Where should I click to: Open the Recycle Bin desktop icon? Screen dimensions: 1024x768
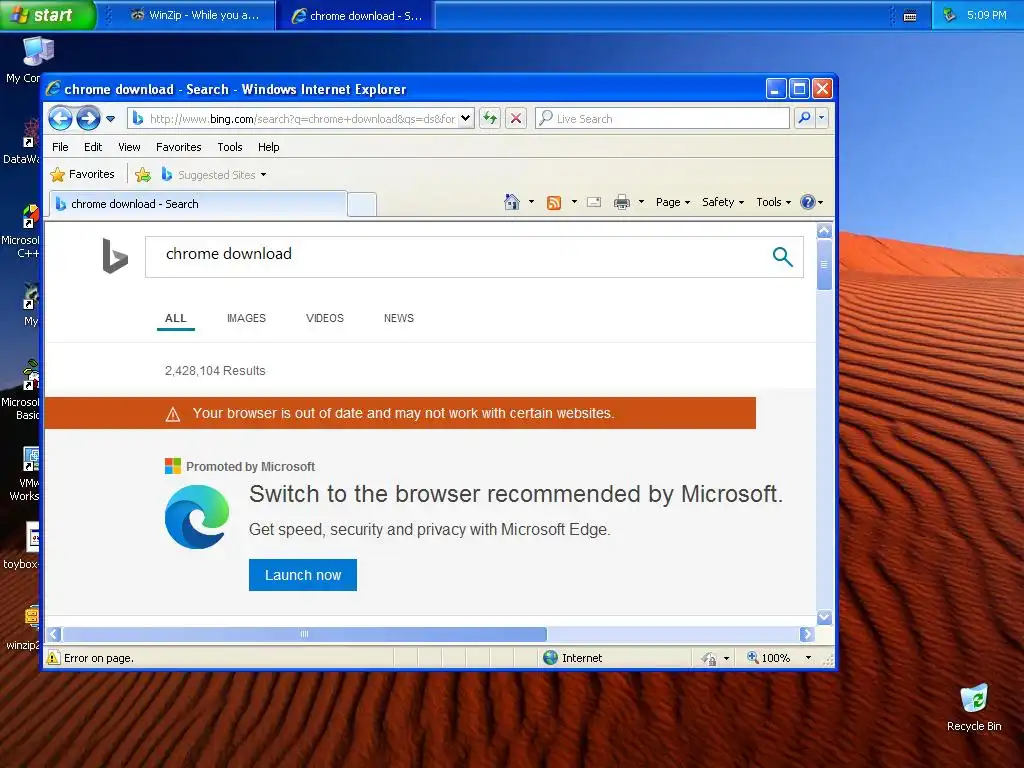tap(974, 707)
